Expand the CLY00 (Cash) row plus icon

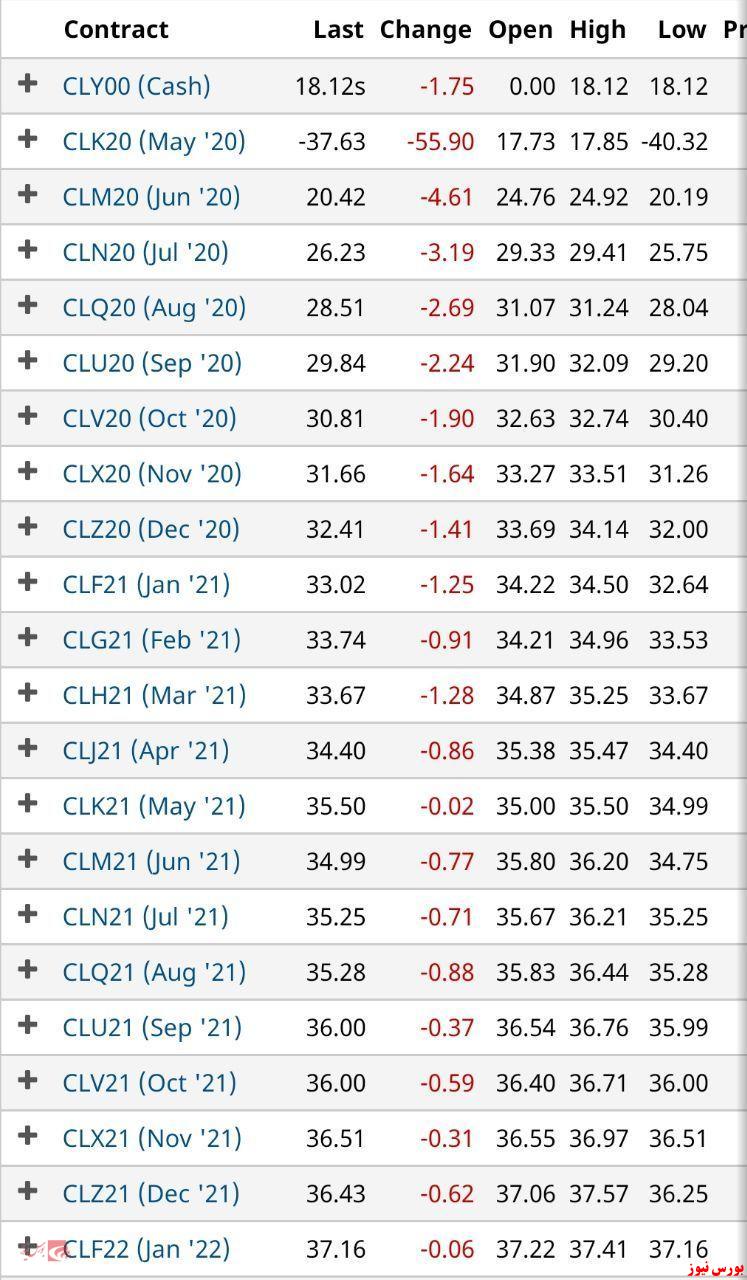click(28, 84)
